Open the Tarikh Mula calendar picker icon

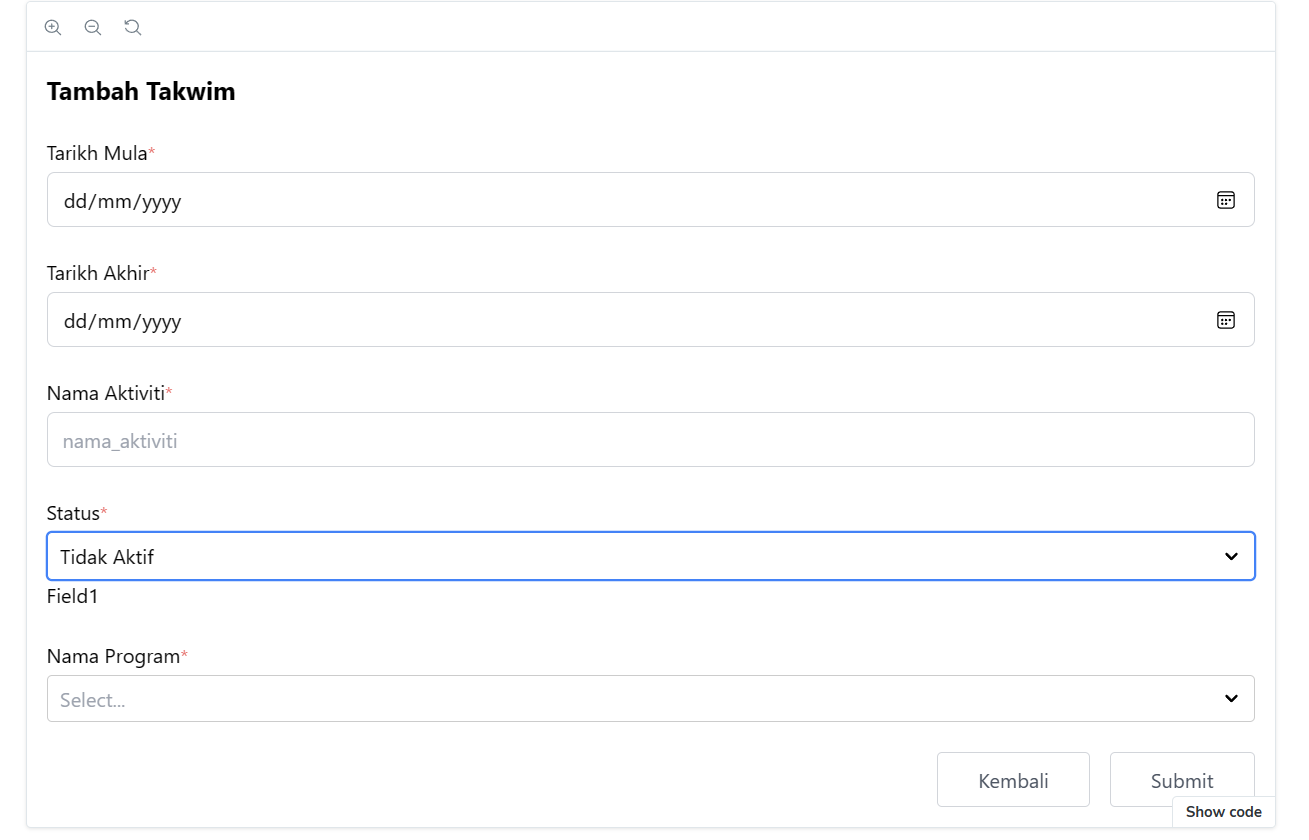[1225, 200]
